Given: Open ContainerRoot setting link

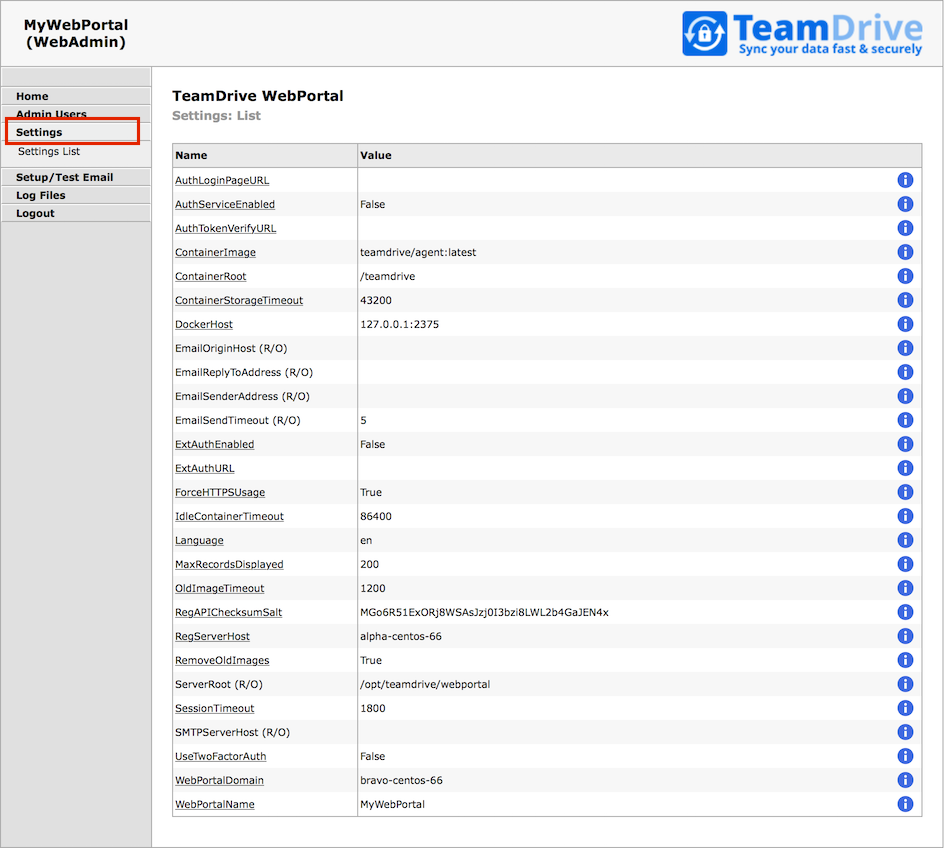Looking at the screenshot, I should 211,277.
